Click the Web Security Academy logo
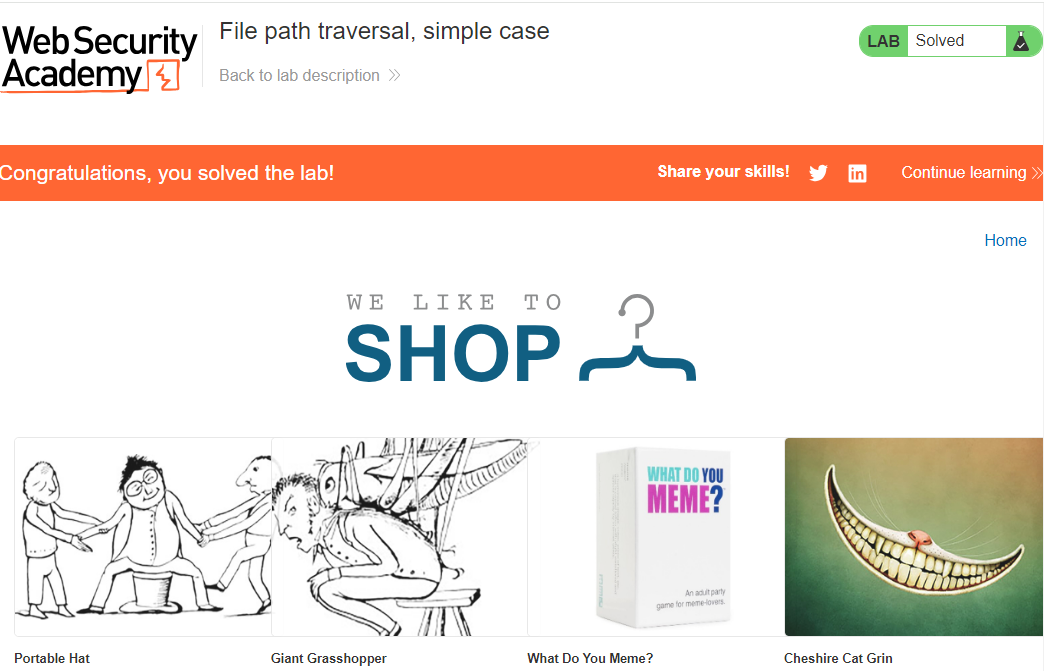The image size is (1044, 671). coord(100,59)
